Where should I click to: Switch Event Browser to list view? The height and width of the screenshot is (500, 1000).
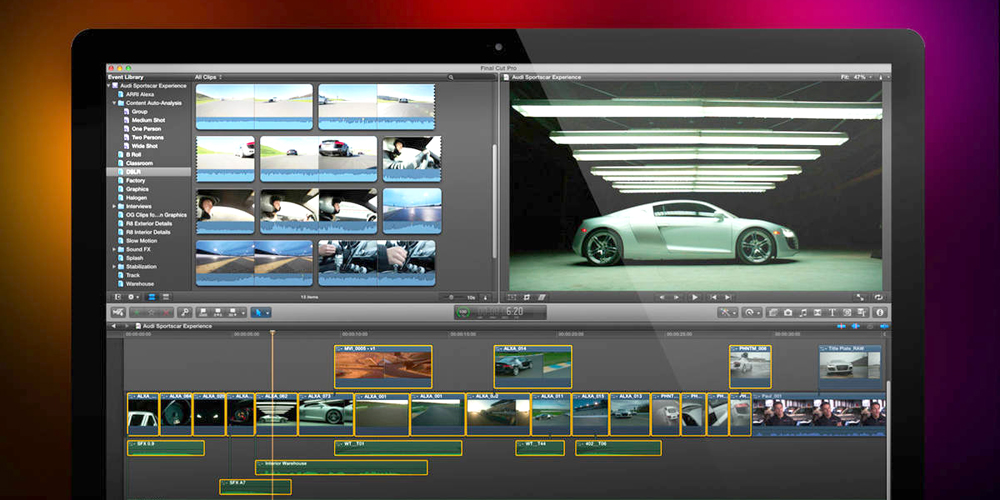tap(166, 297)
